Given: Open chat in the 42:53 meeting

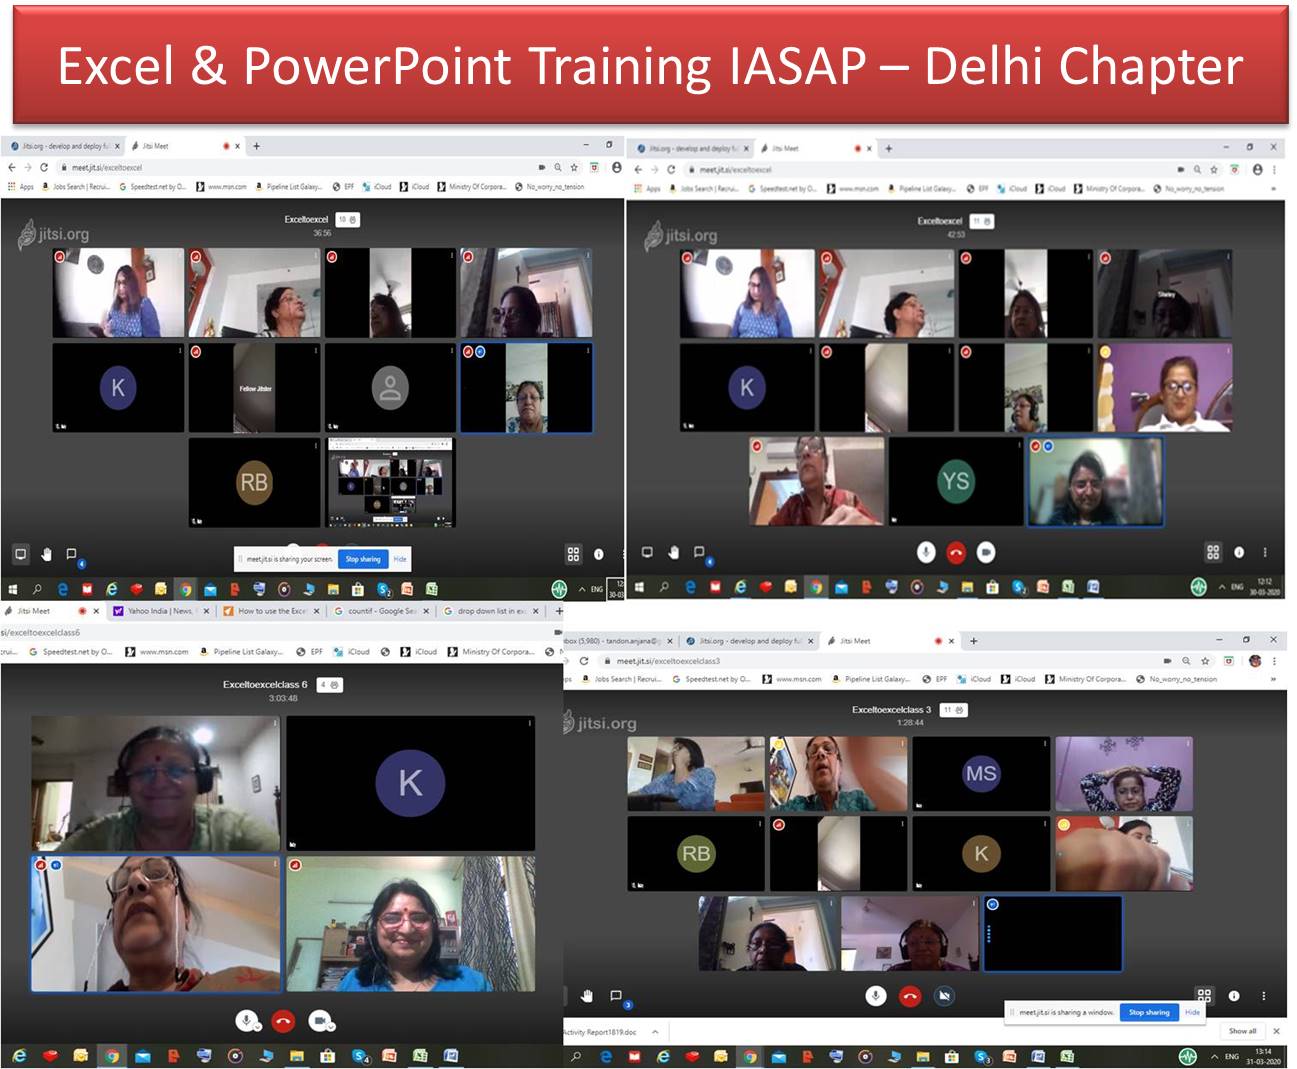Looking at the screenshot, I should coord(699,552).
